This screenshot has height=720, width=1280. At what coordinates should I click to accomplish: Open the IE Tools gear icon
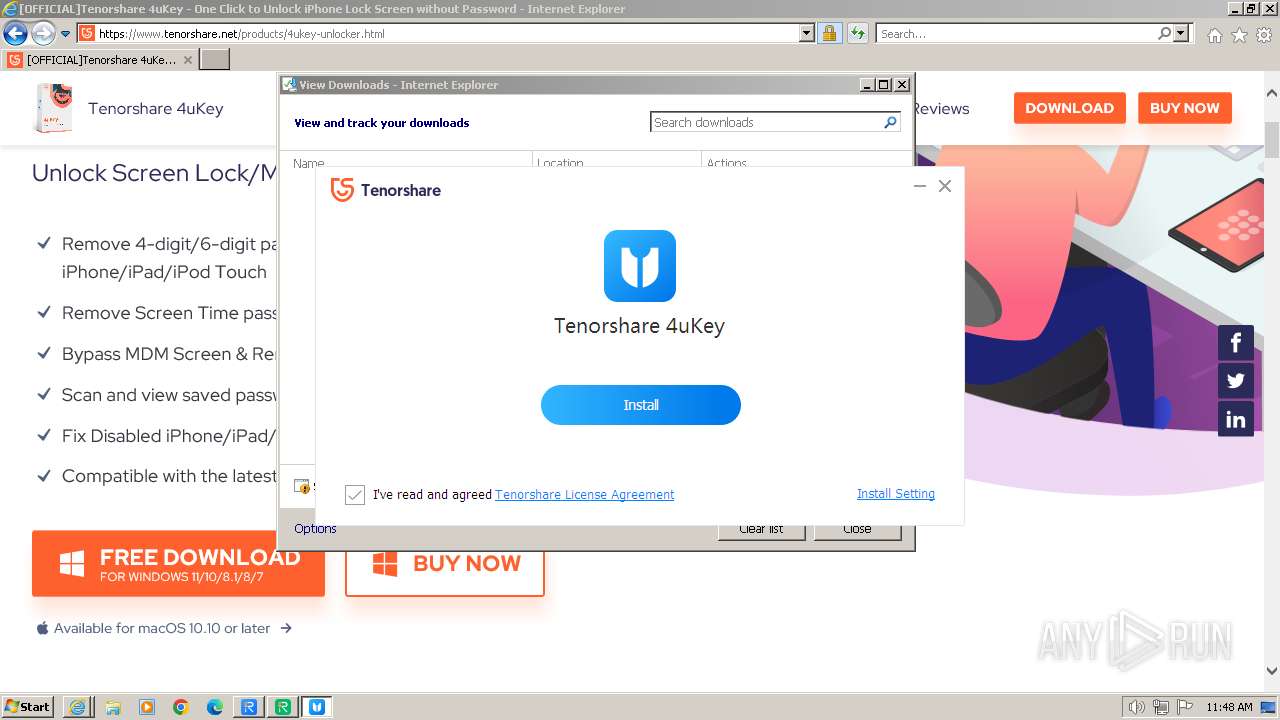point(1264,35)
